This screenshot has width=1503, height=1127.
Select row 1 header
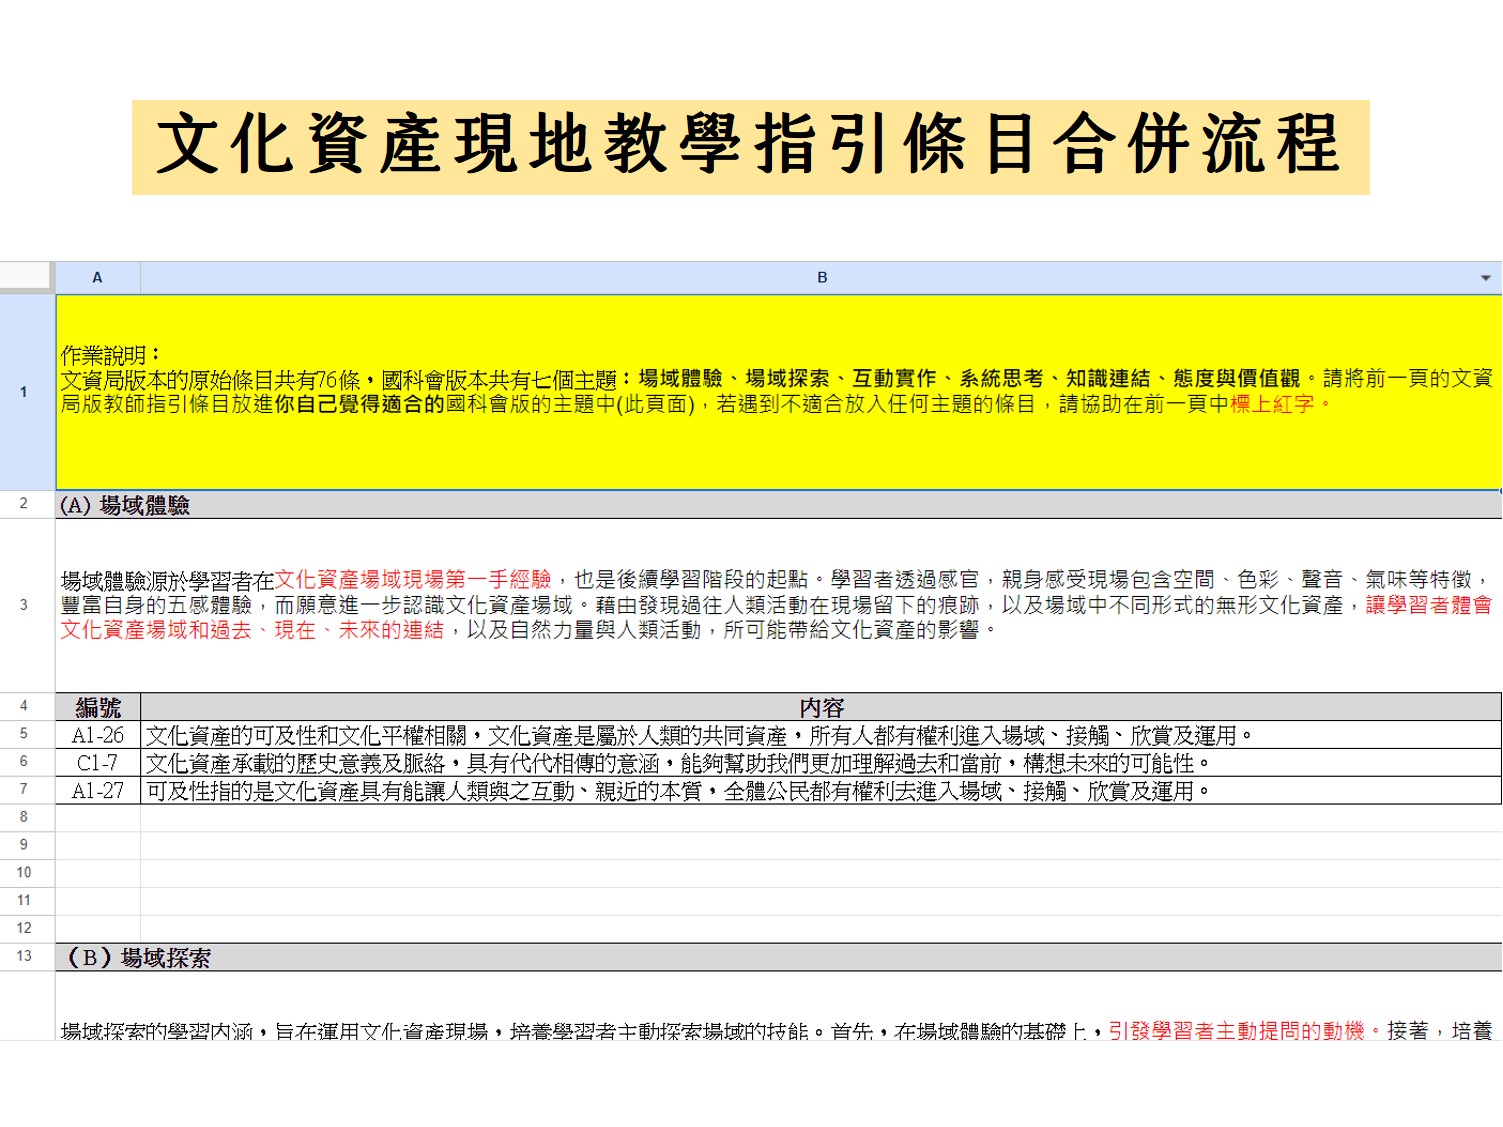(x=25, y=392)
